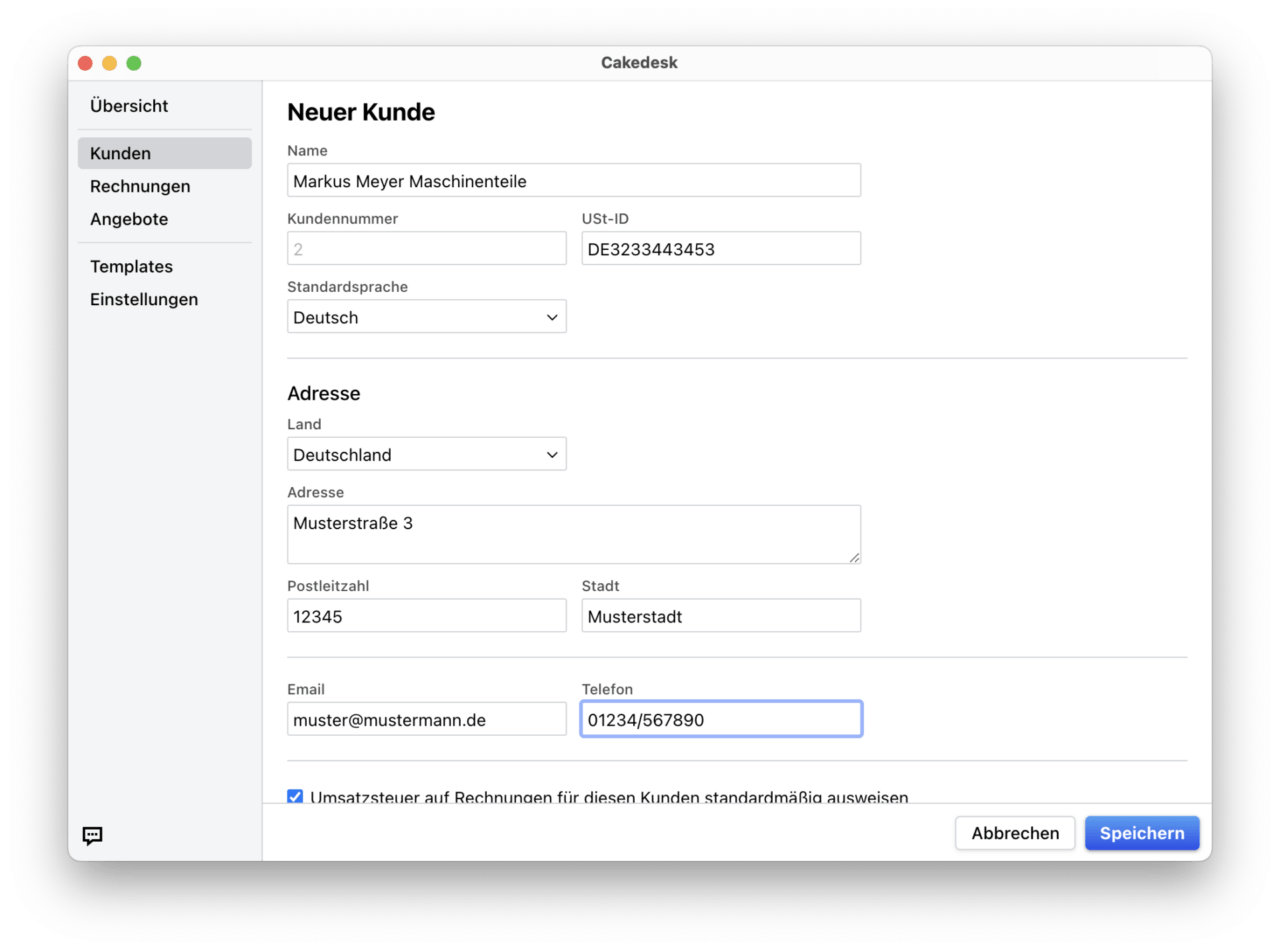1280x951 pixels.
Task: Select Kunden in the sidebar
Action: point(121,154)
